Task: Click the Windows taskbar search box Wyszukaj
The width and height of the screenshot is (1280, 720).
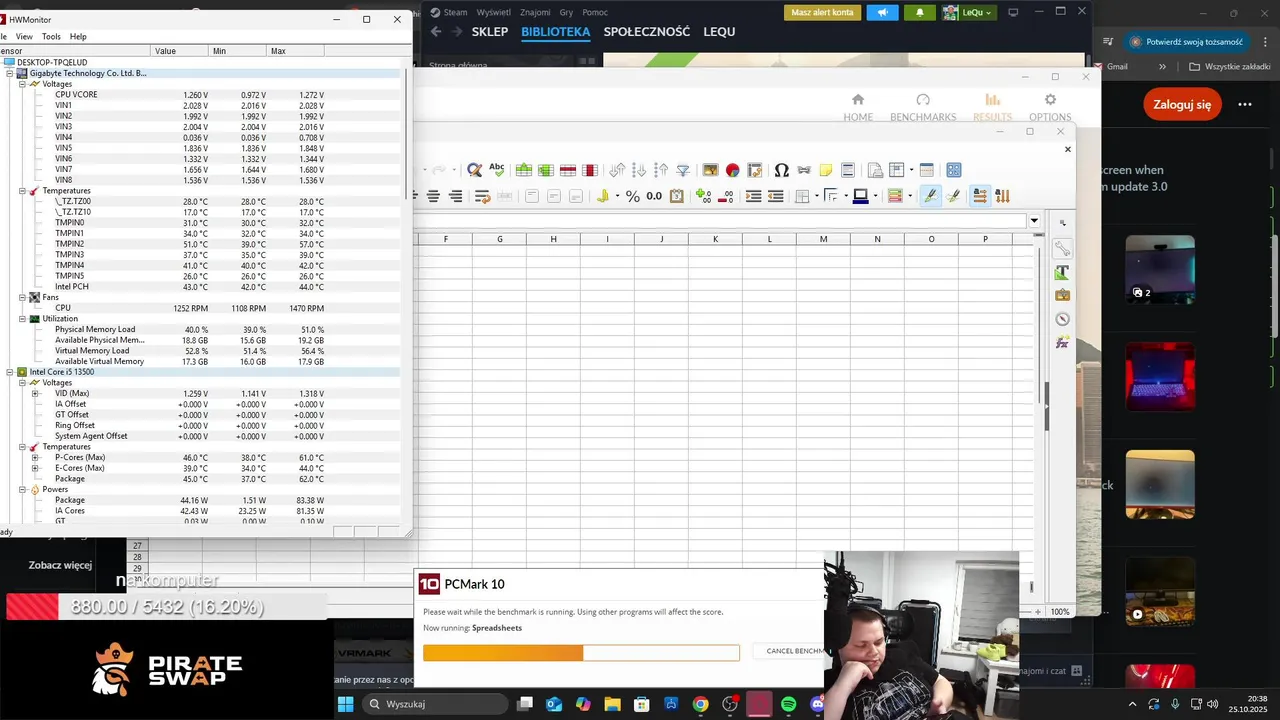Action: coord(437,704)
